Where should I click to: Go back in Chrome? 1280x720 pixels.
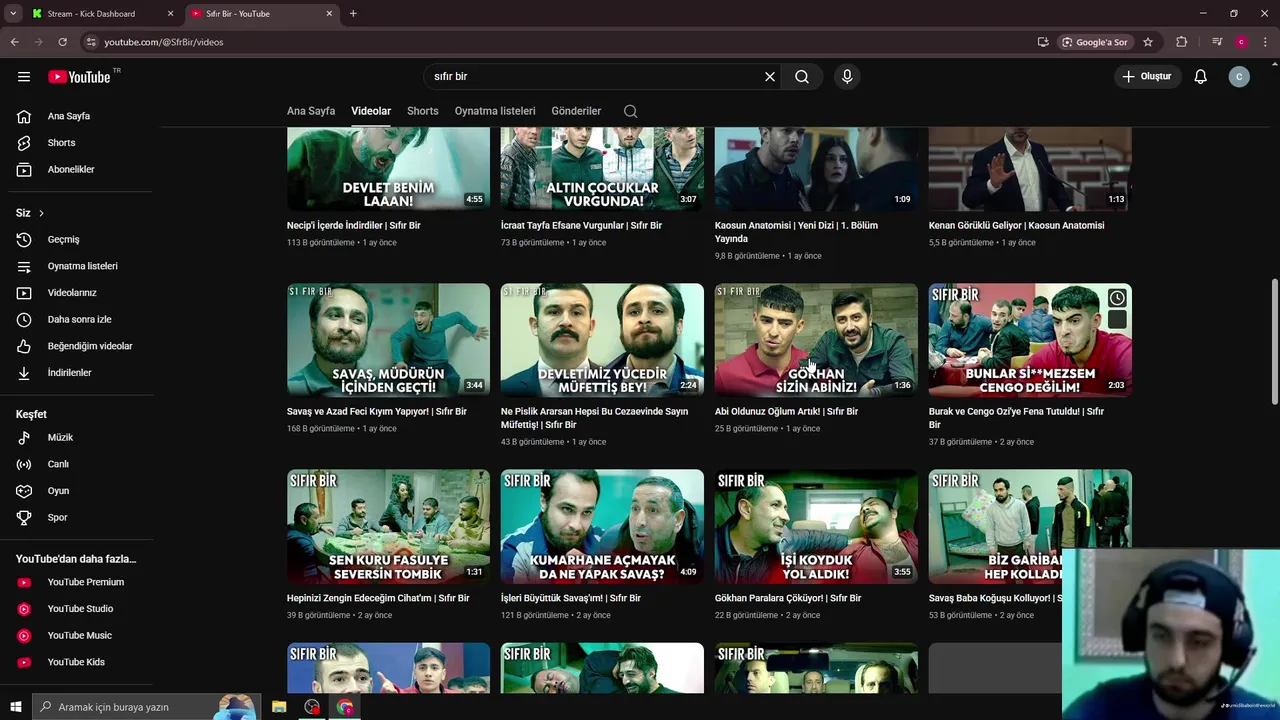14,42
